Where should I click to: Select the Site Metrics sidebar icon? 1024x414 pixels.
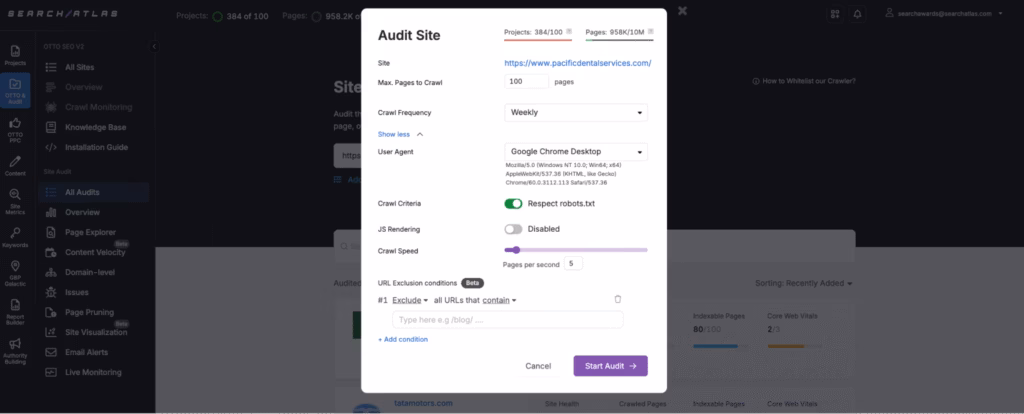(x=15, y=199)
